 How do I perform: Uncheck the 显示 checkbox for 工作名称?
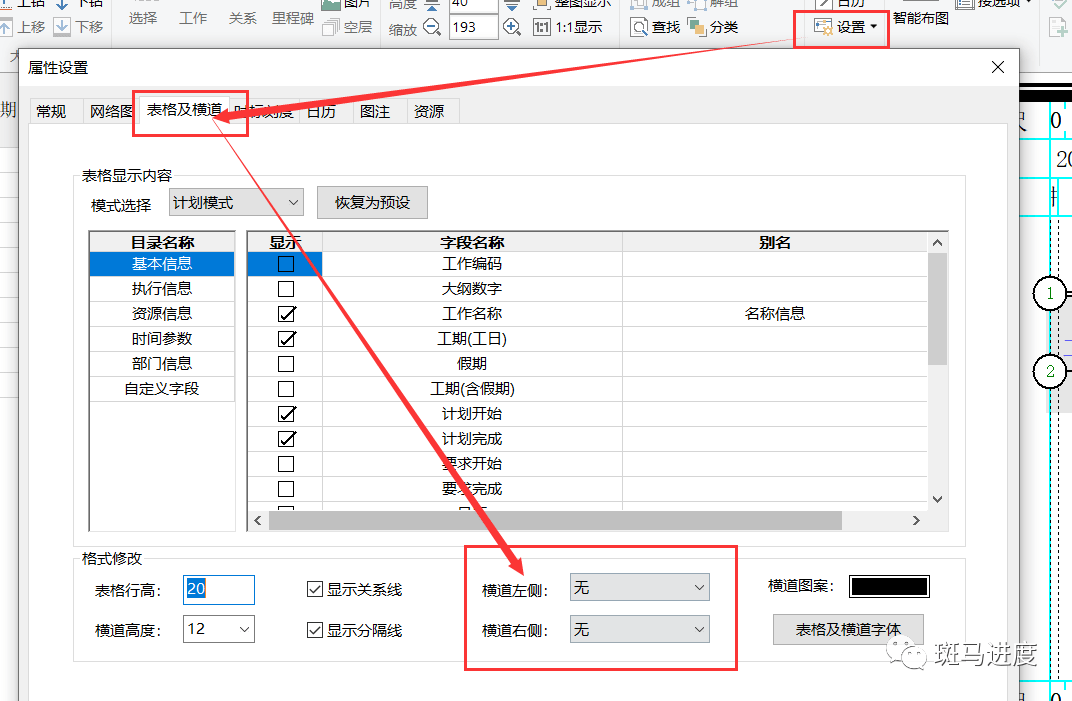click(x=286, y=314)
